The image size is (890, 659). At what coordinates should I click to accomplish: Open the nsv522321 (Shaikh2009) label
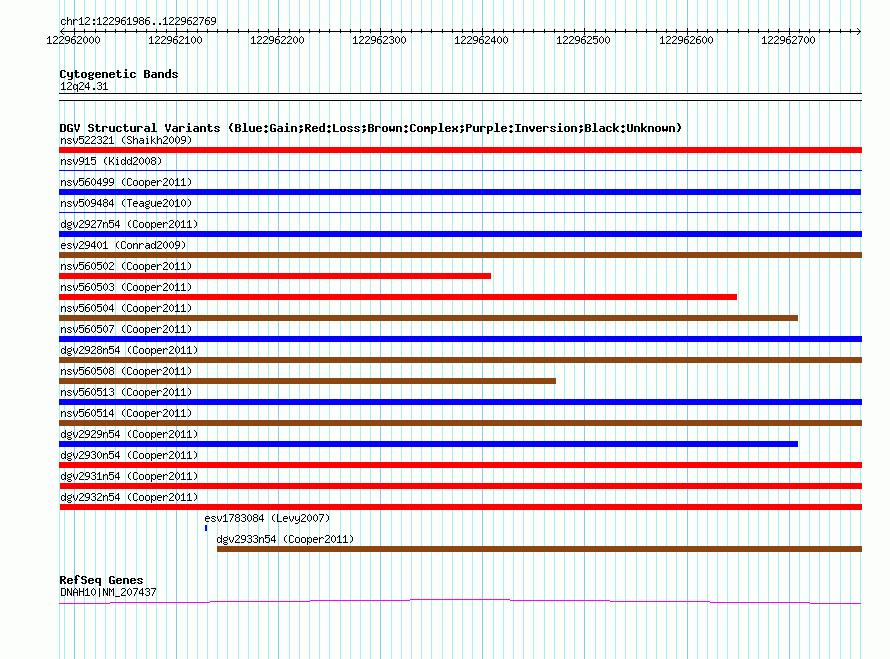(x=126, y=140)
